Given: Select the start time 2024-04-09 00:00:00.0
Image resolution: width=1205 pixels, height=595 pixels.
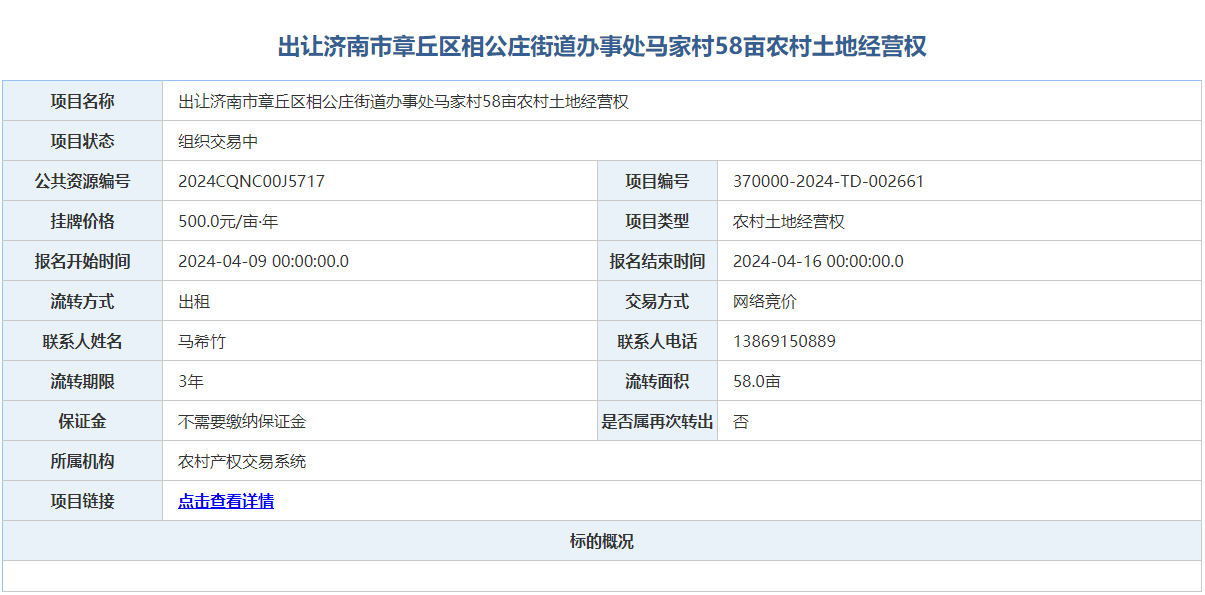Looking at the screenshot, I should click(x=263, y=261).
